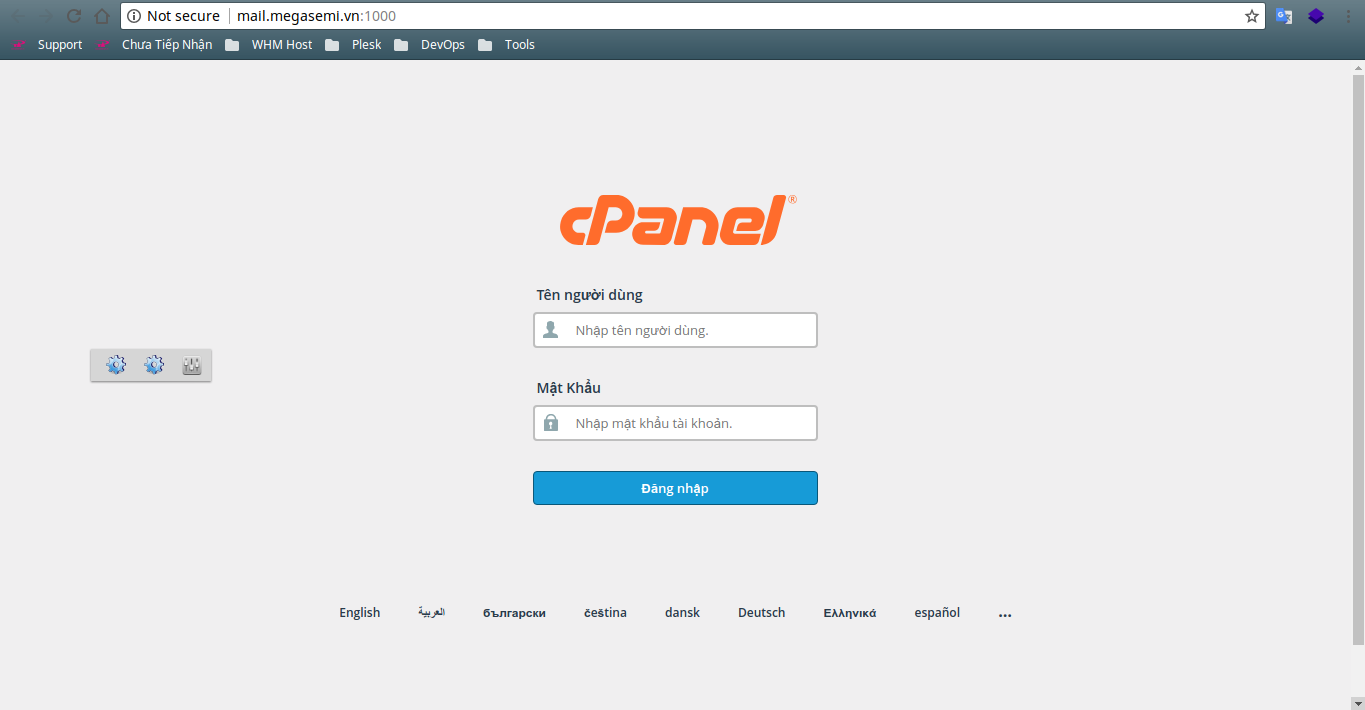
Task: Expand the Tools bookmark folder
Action: pos(506,44)
